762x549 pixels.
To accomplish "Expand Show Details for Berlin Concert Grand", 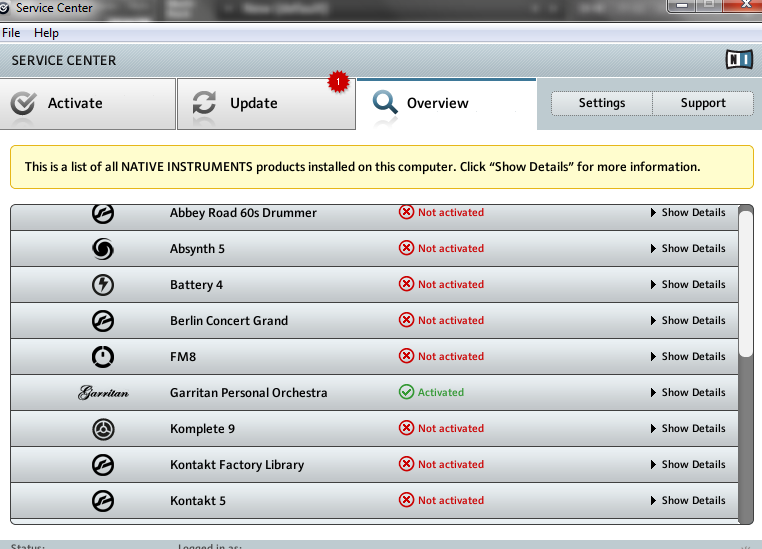I will [x=688, y=320].
